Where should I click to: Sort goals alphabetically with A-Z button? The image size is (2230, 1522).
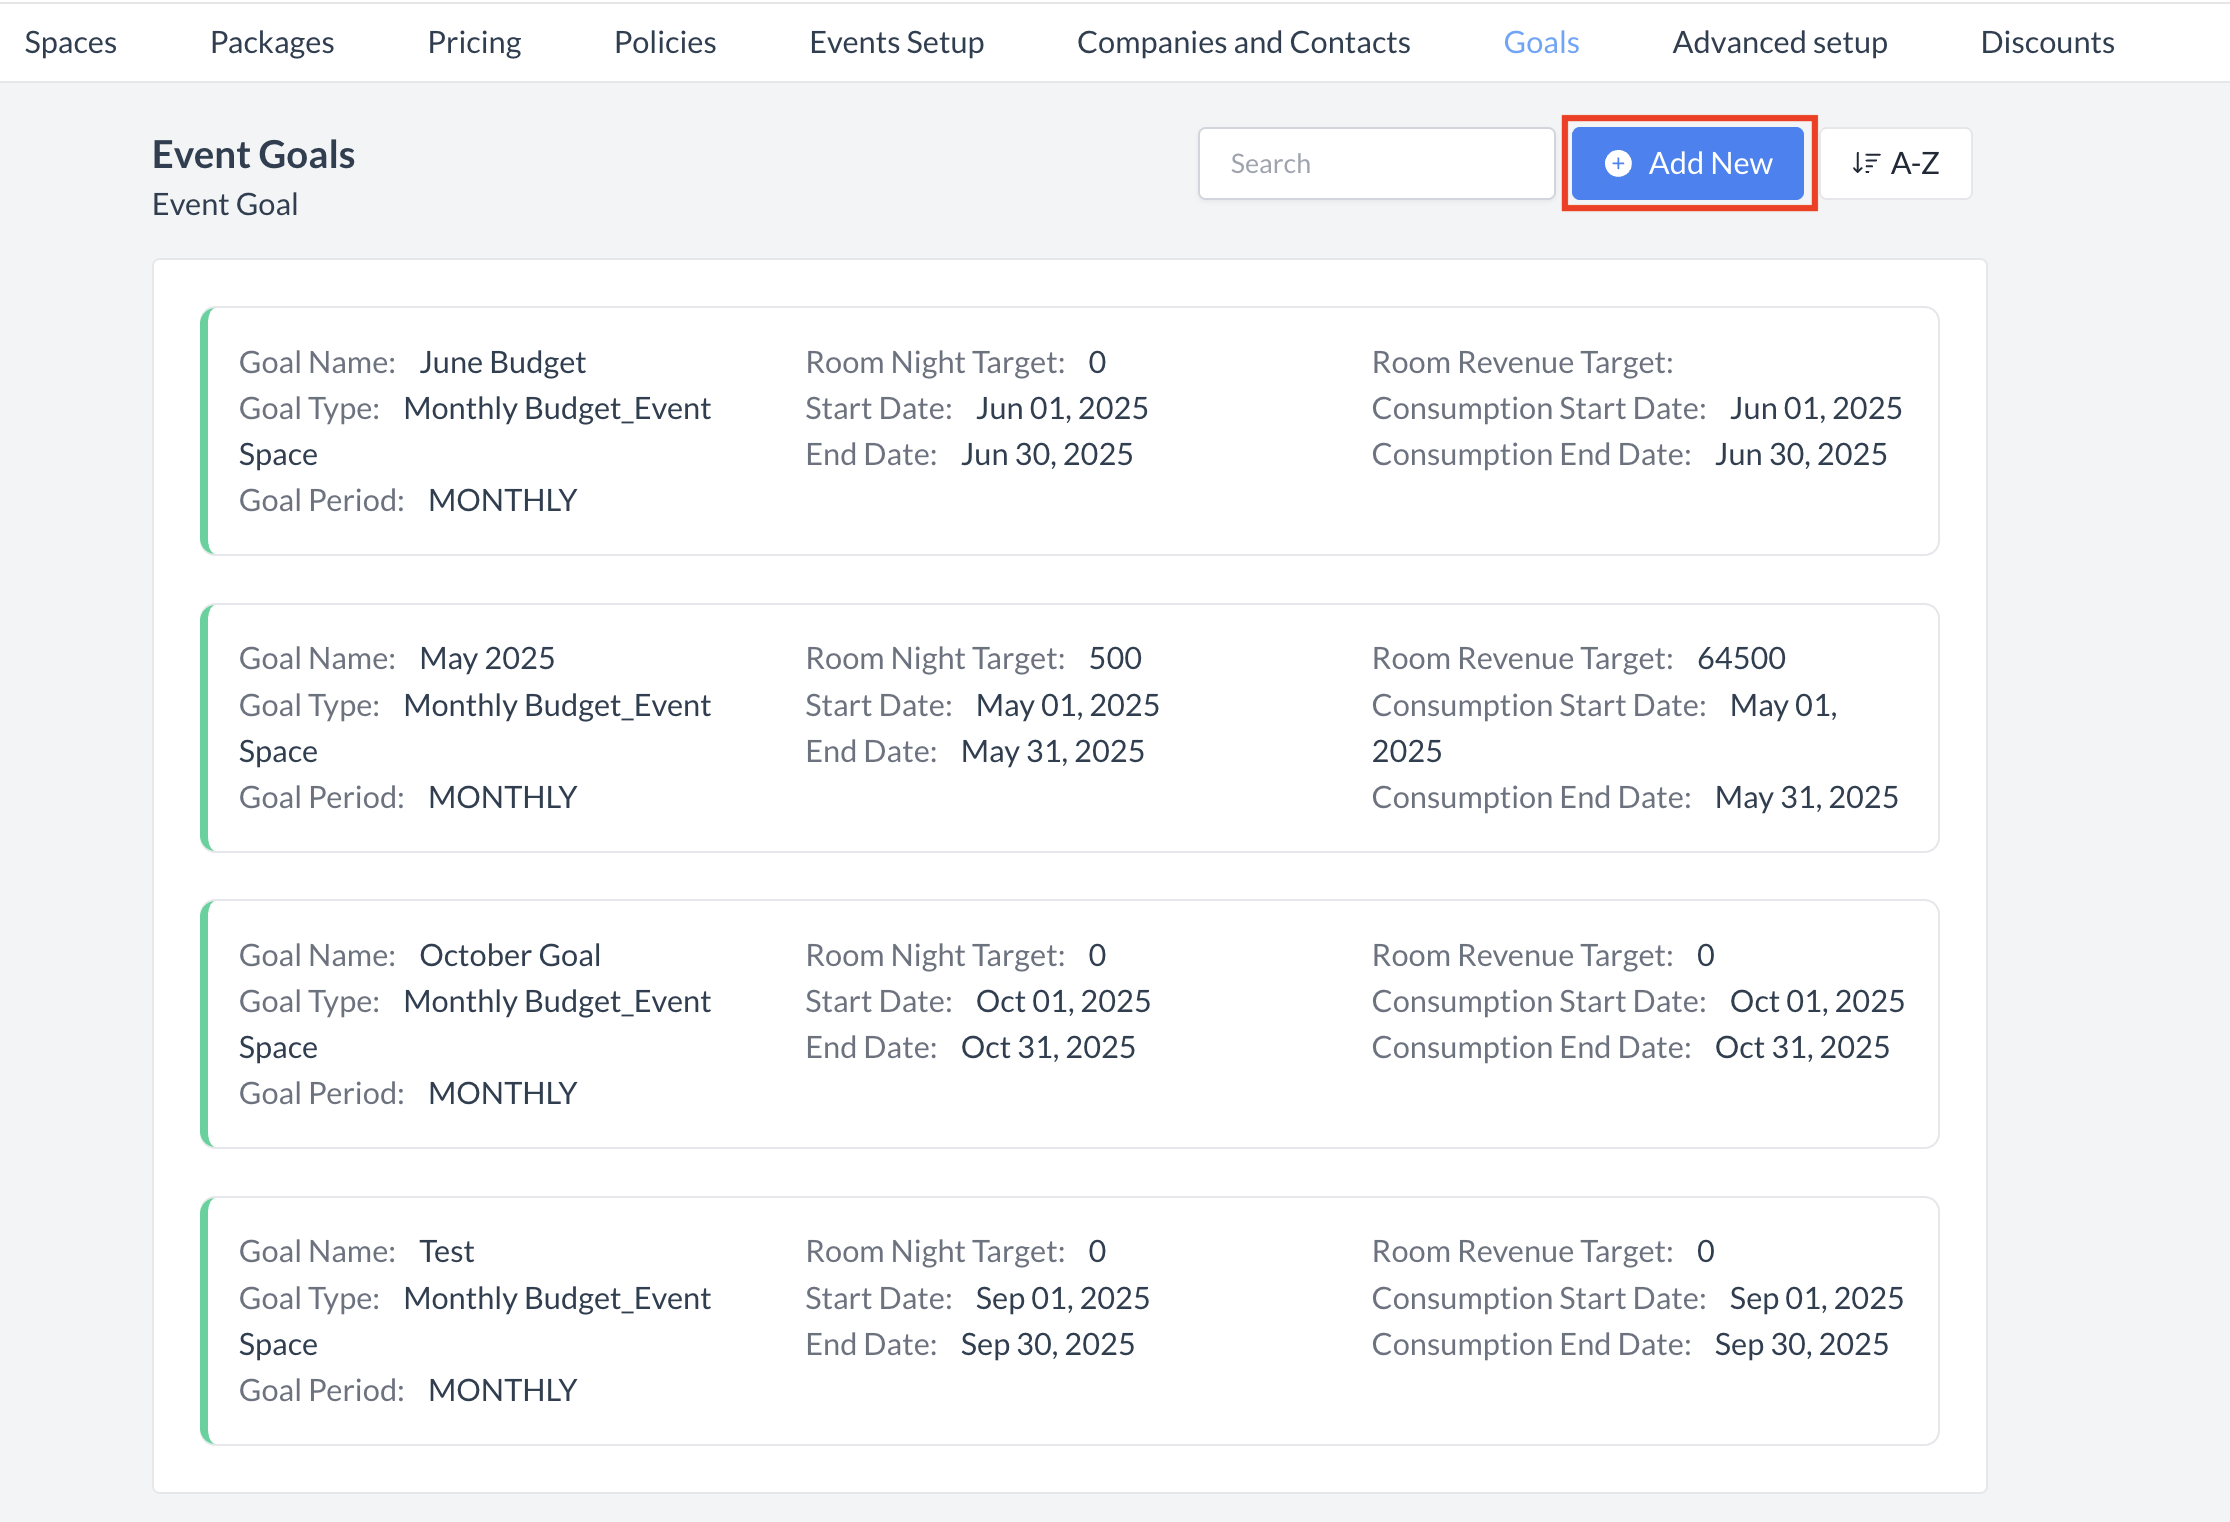1894,163
